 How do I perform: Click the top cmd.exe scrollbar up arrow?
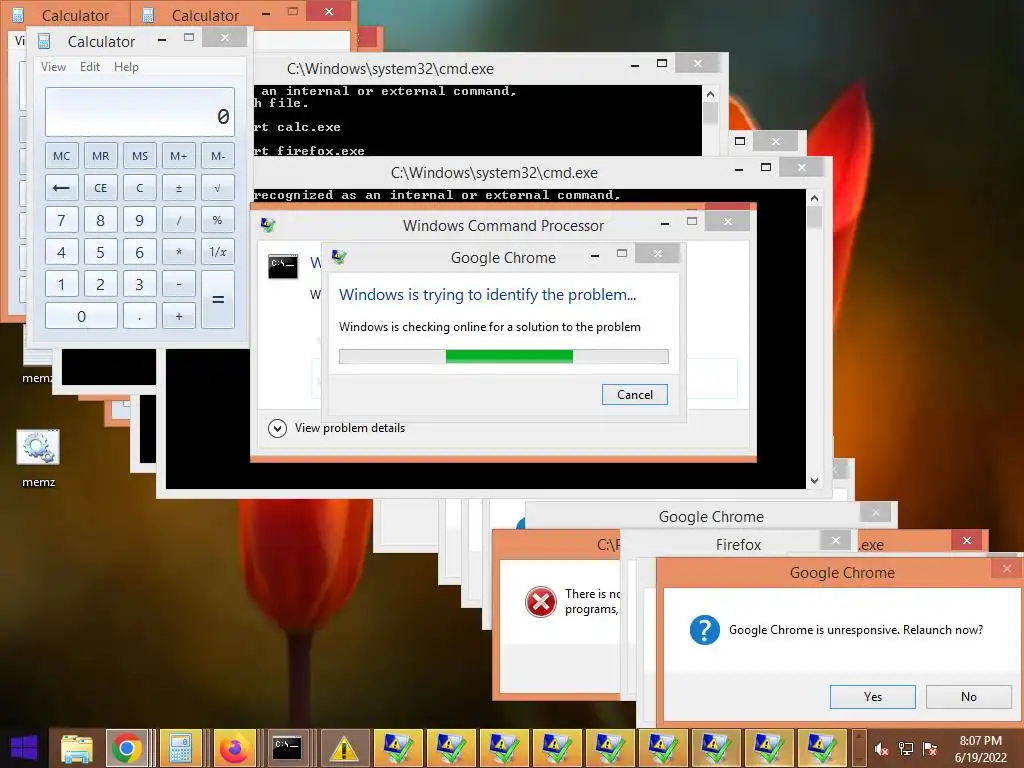pos(711,94)
